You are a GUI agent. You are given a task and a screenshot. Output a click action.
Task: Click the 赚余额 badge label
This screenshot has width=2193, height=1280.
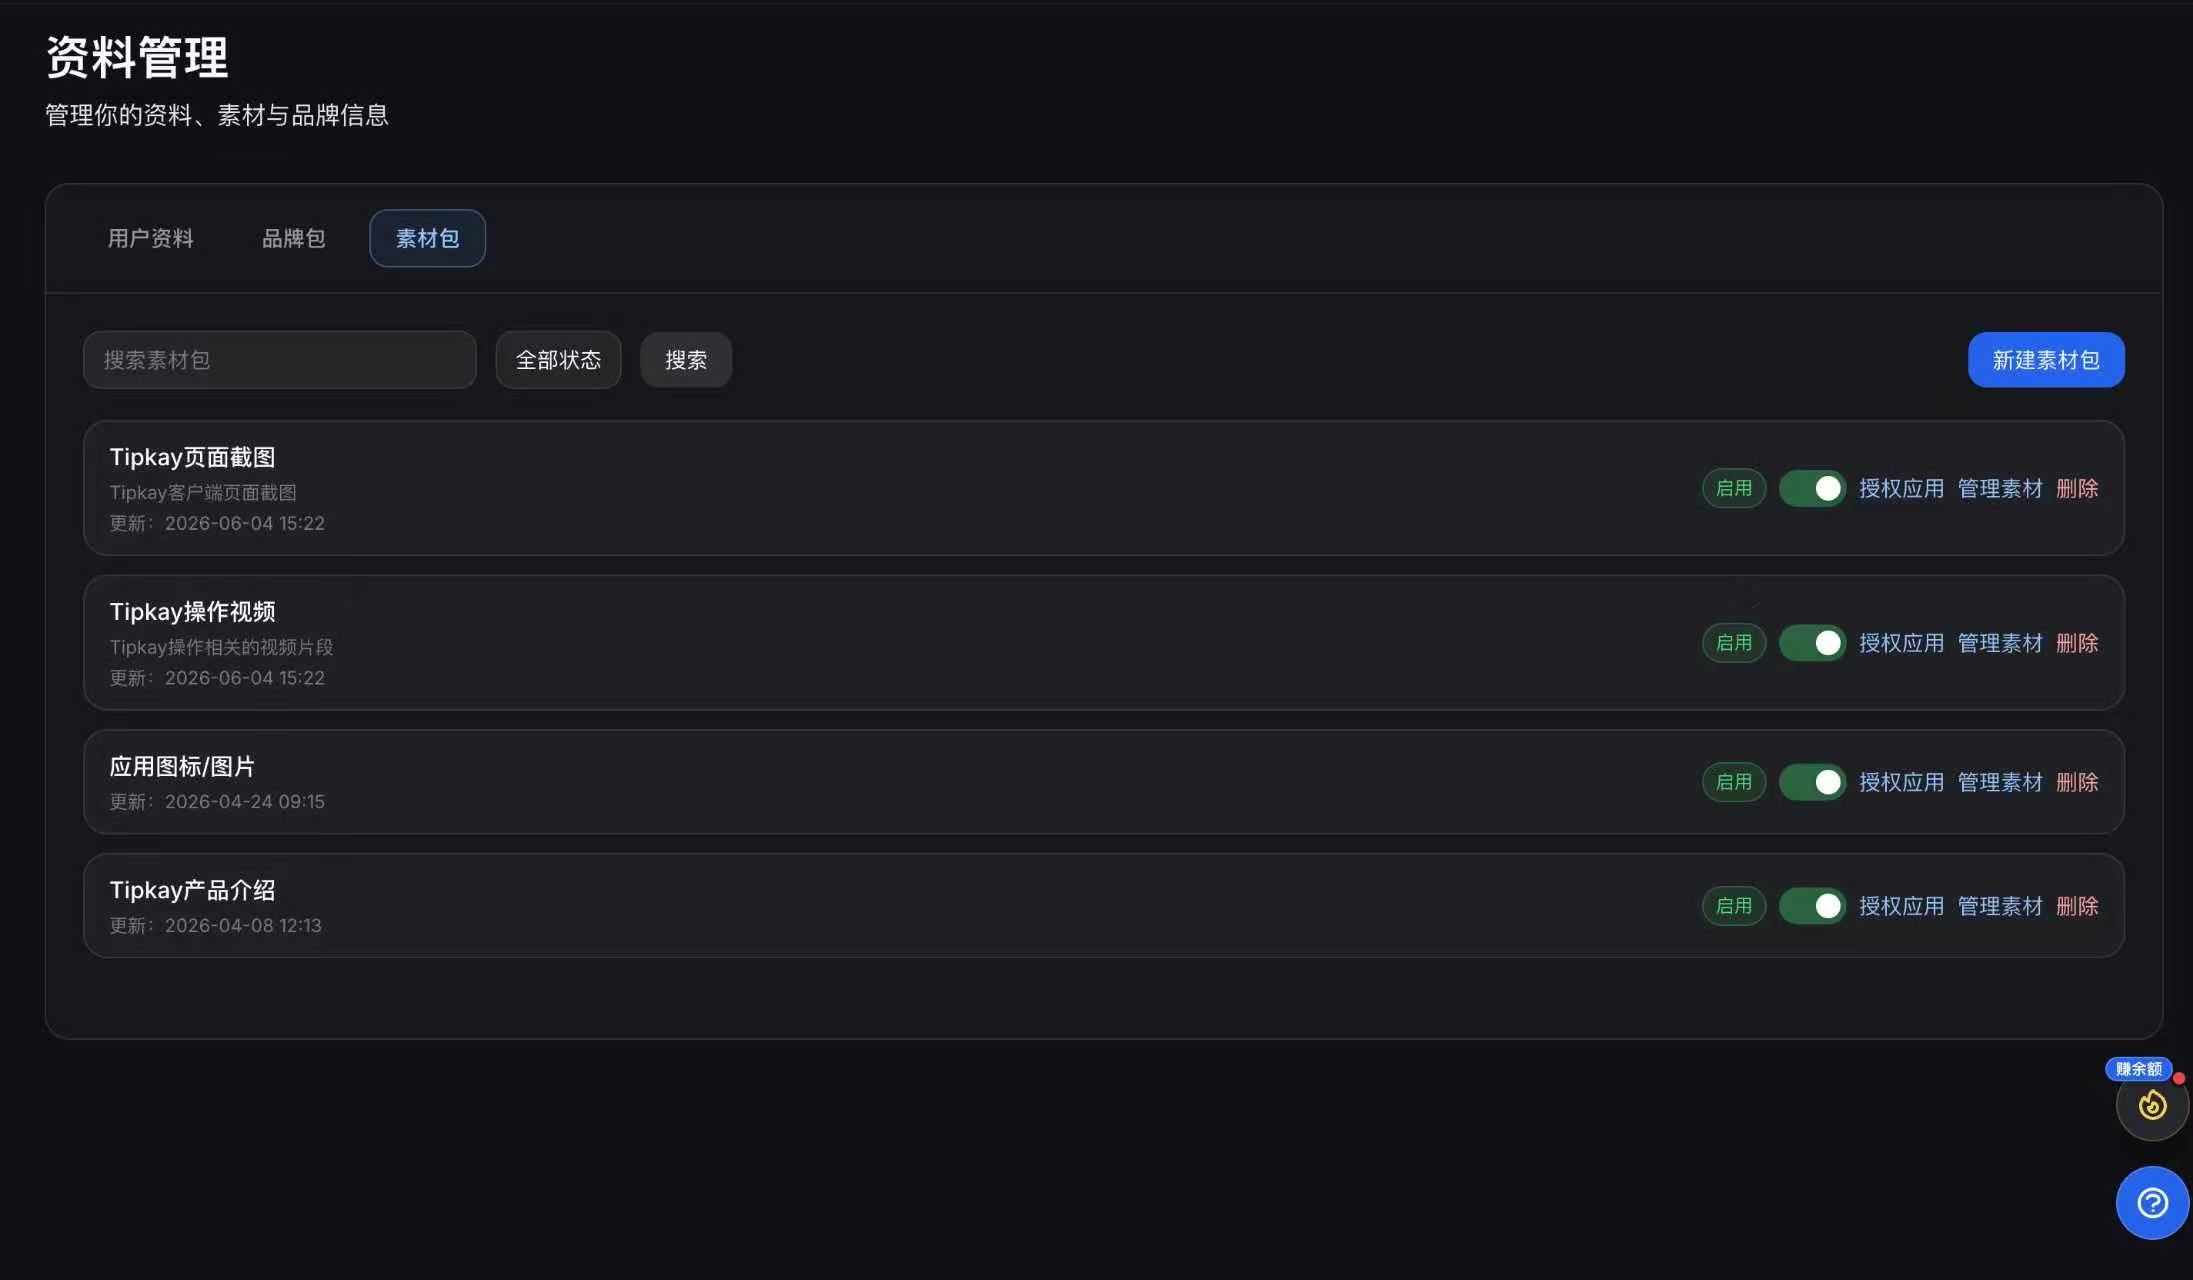pos(2138,1069)
